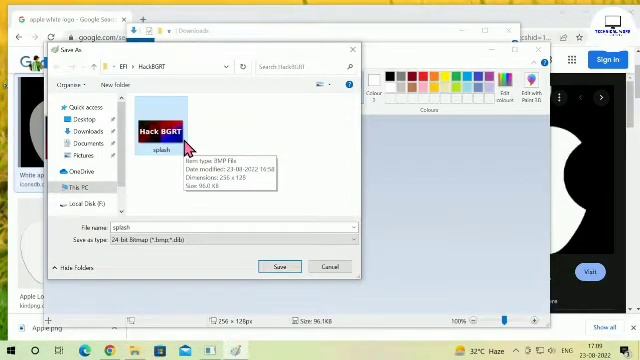The image size is (640, 360).
Task: Open the three-dot menu on image preview
Action: pyautogui.click(x=559, y=98)
